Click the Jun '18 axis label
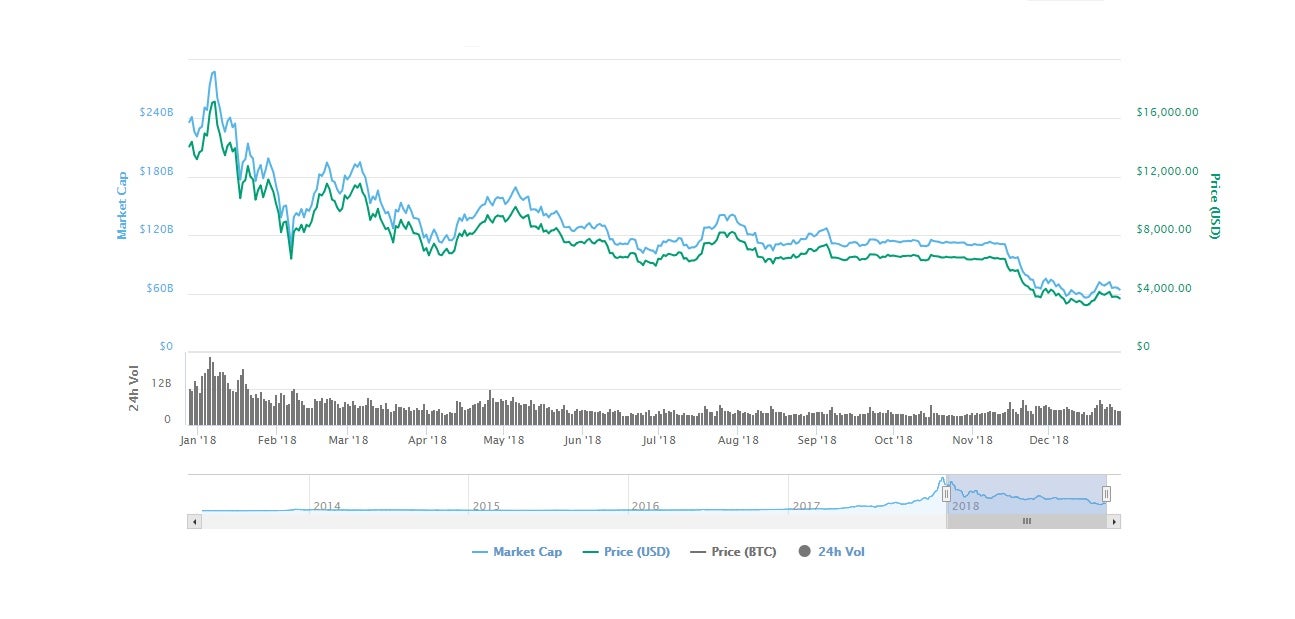Image resolution: width=1295 pixels, height=619 pixels. point(582,440)
